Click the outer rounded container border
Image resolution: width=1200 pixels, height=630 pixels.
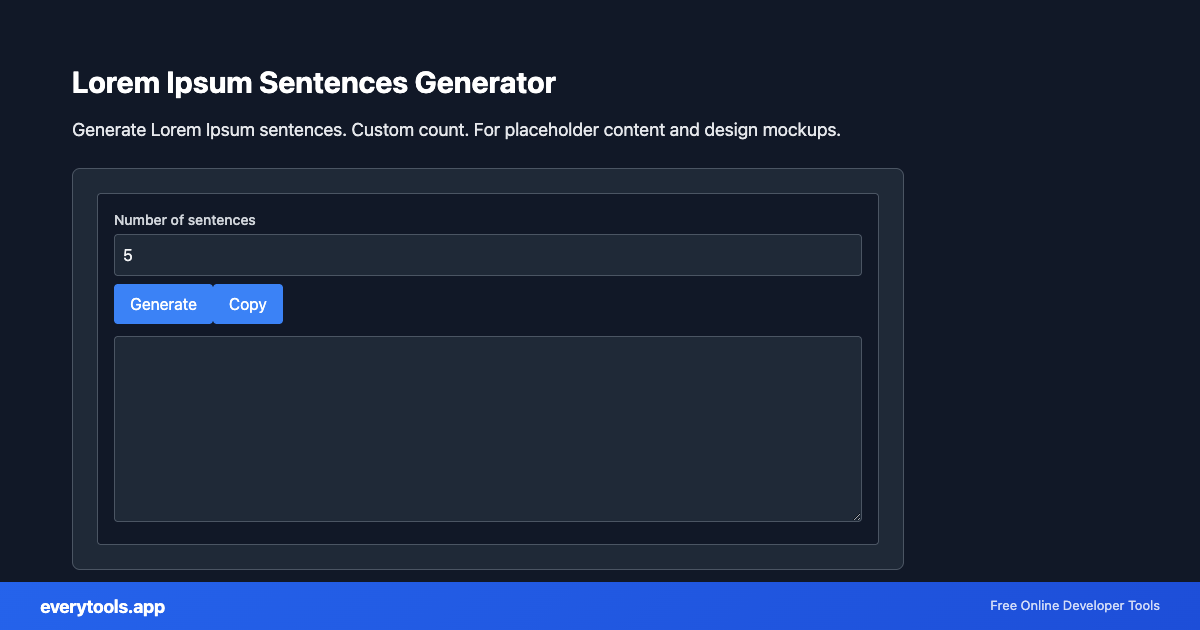(487, 171)
